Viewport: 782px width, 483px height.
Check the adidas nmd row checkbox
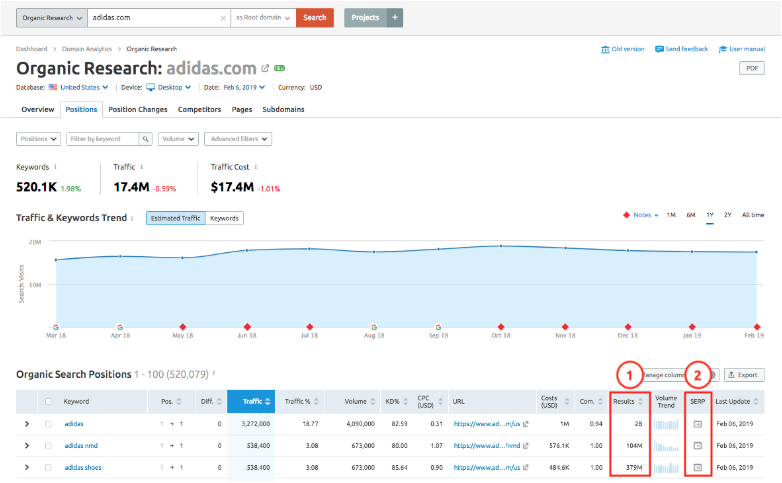pyautogui.click(x=48, y=445)
